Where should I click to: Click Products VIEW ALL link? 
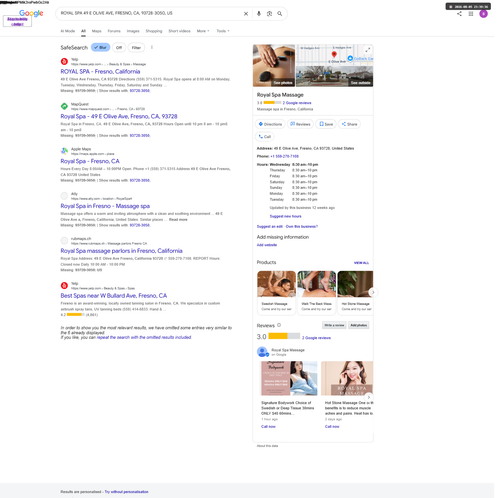pos(361,263)
